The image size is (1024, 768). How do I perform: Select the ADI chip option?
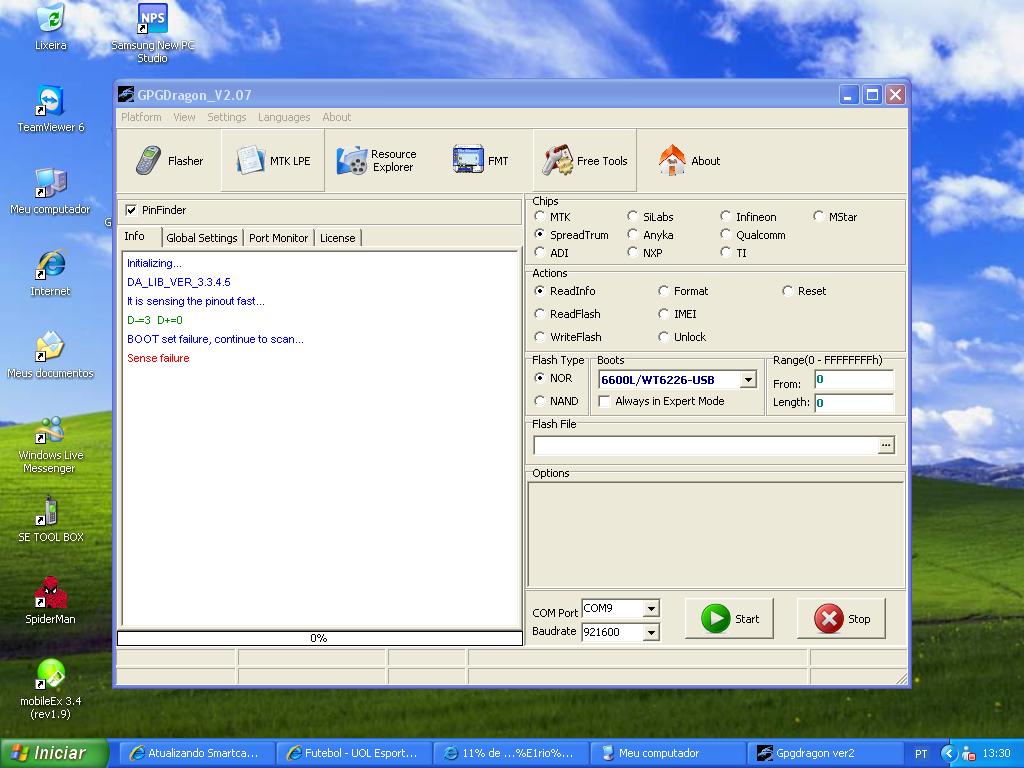click(539, 252)
